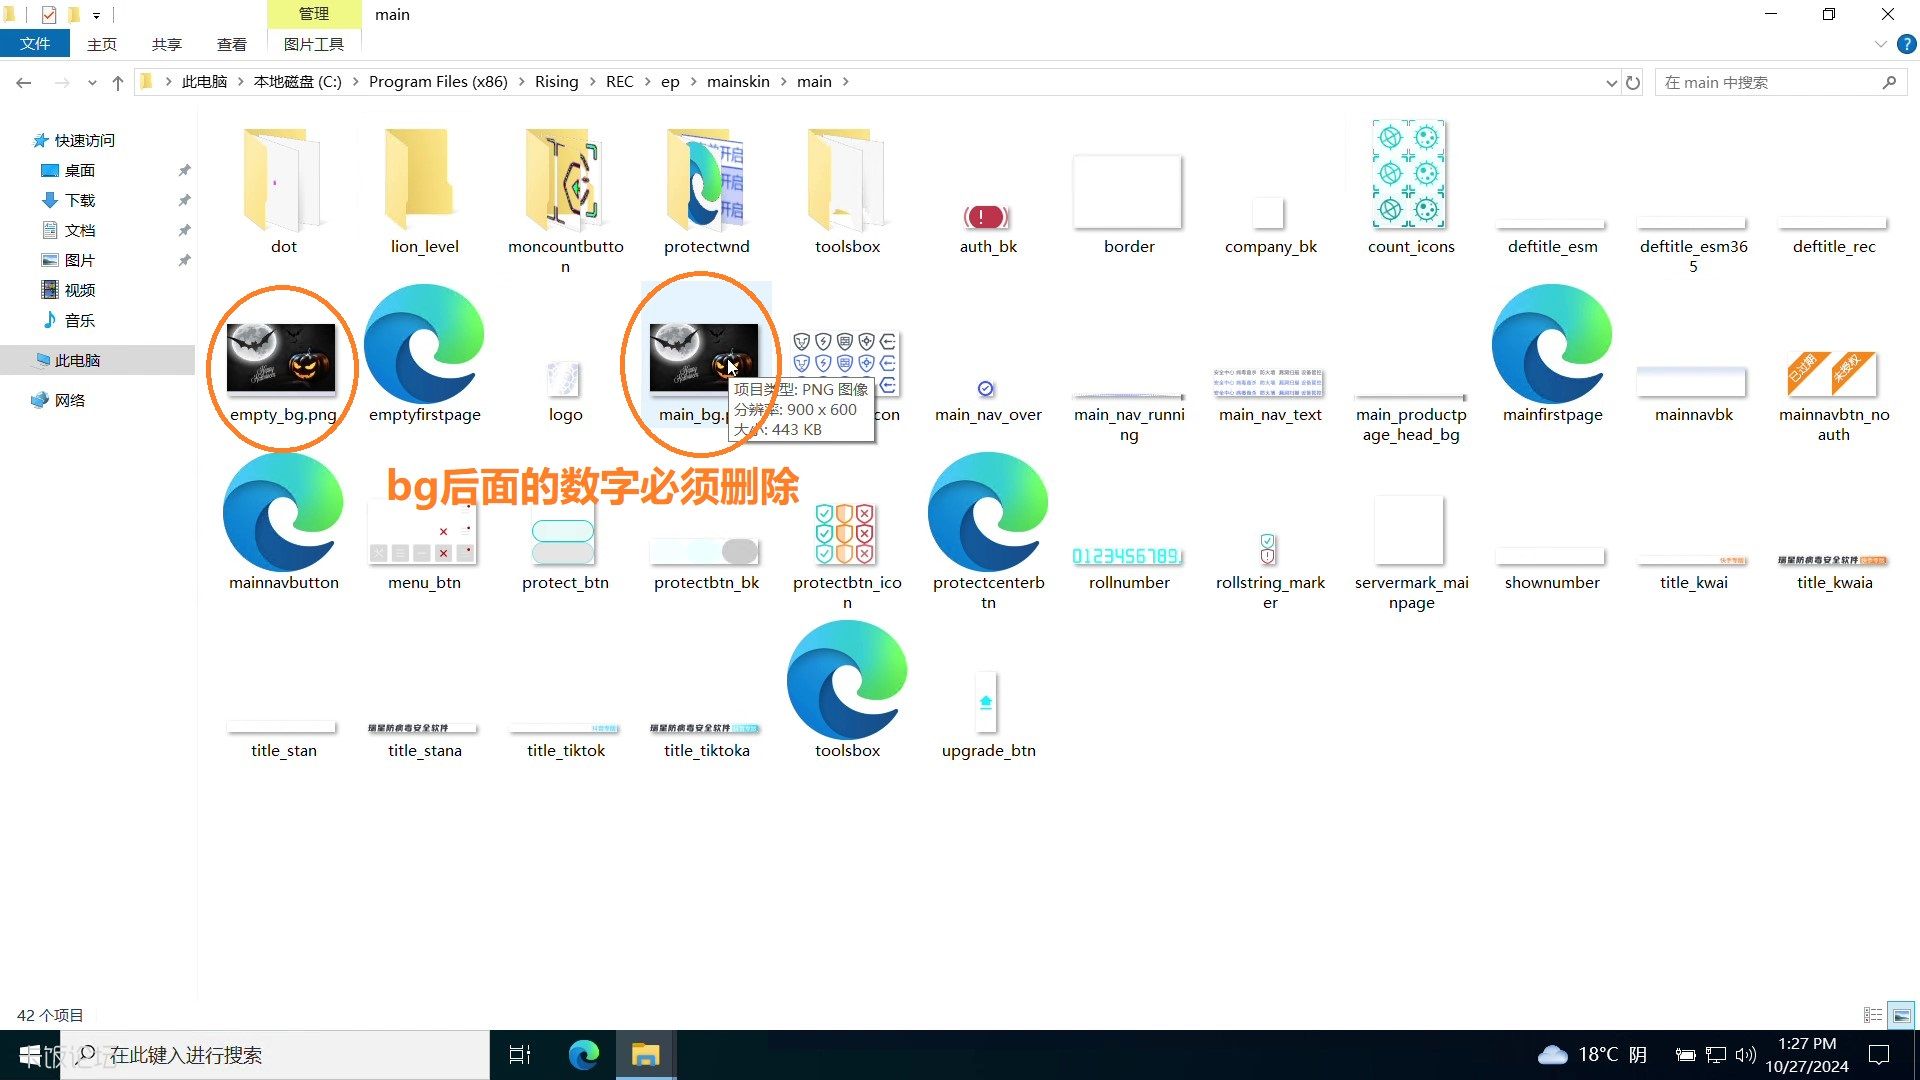1920x1080 pixels.
Task: Select 桌面 in quick access
Action: [80, 171]
